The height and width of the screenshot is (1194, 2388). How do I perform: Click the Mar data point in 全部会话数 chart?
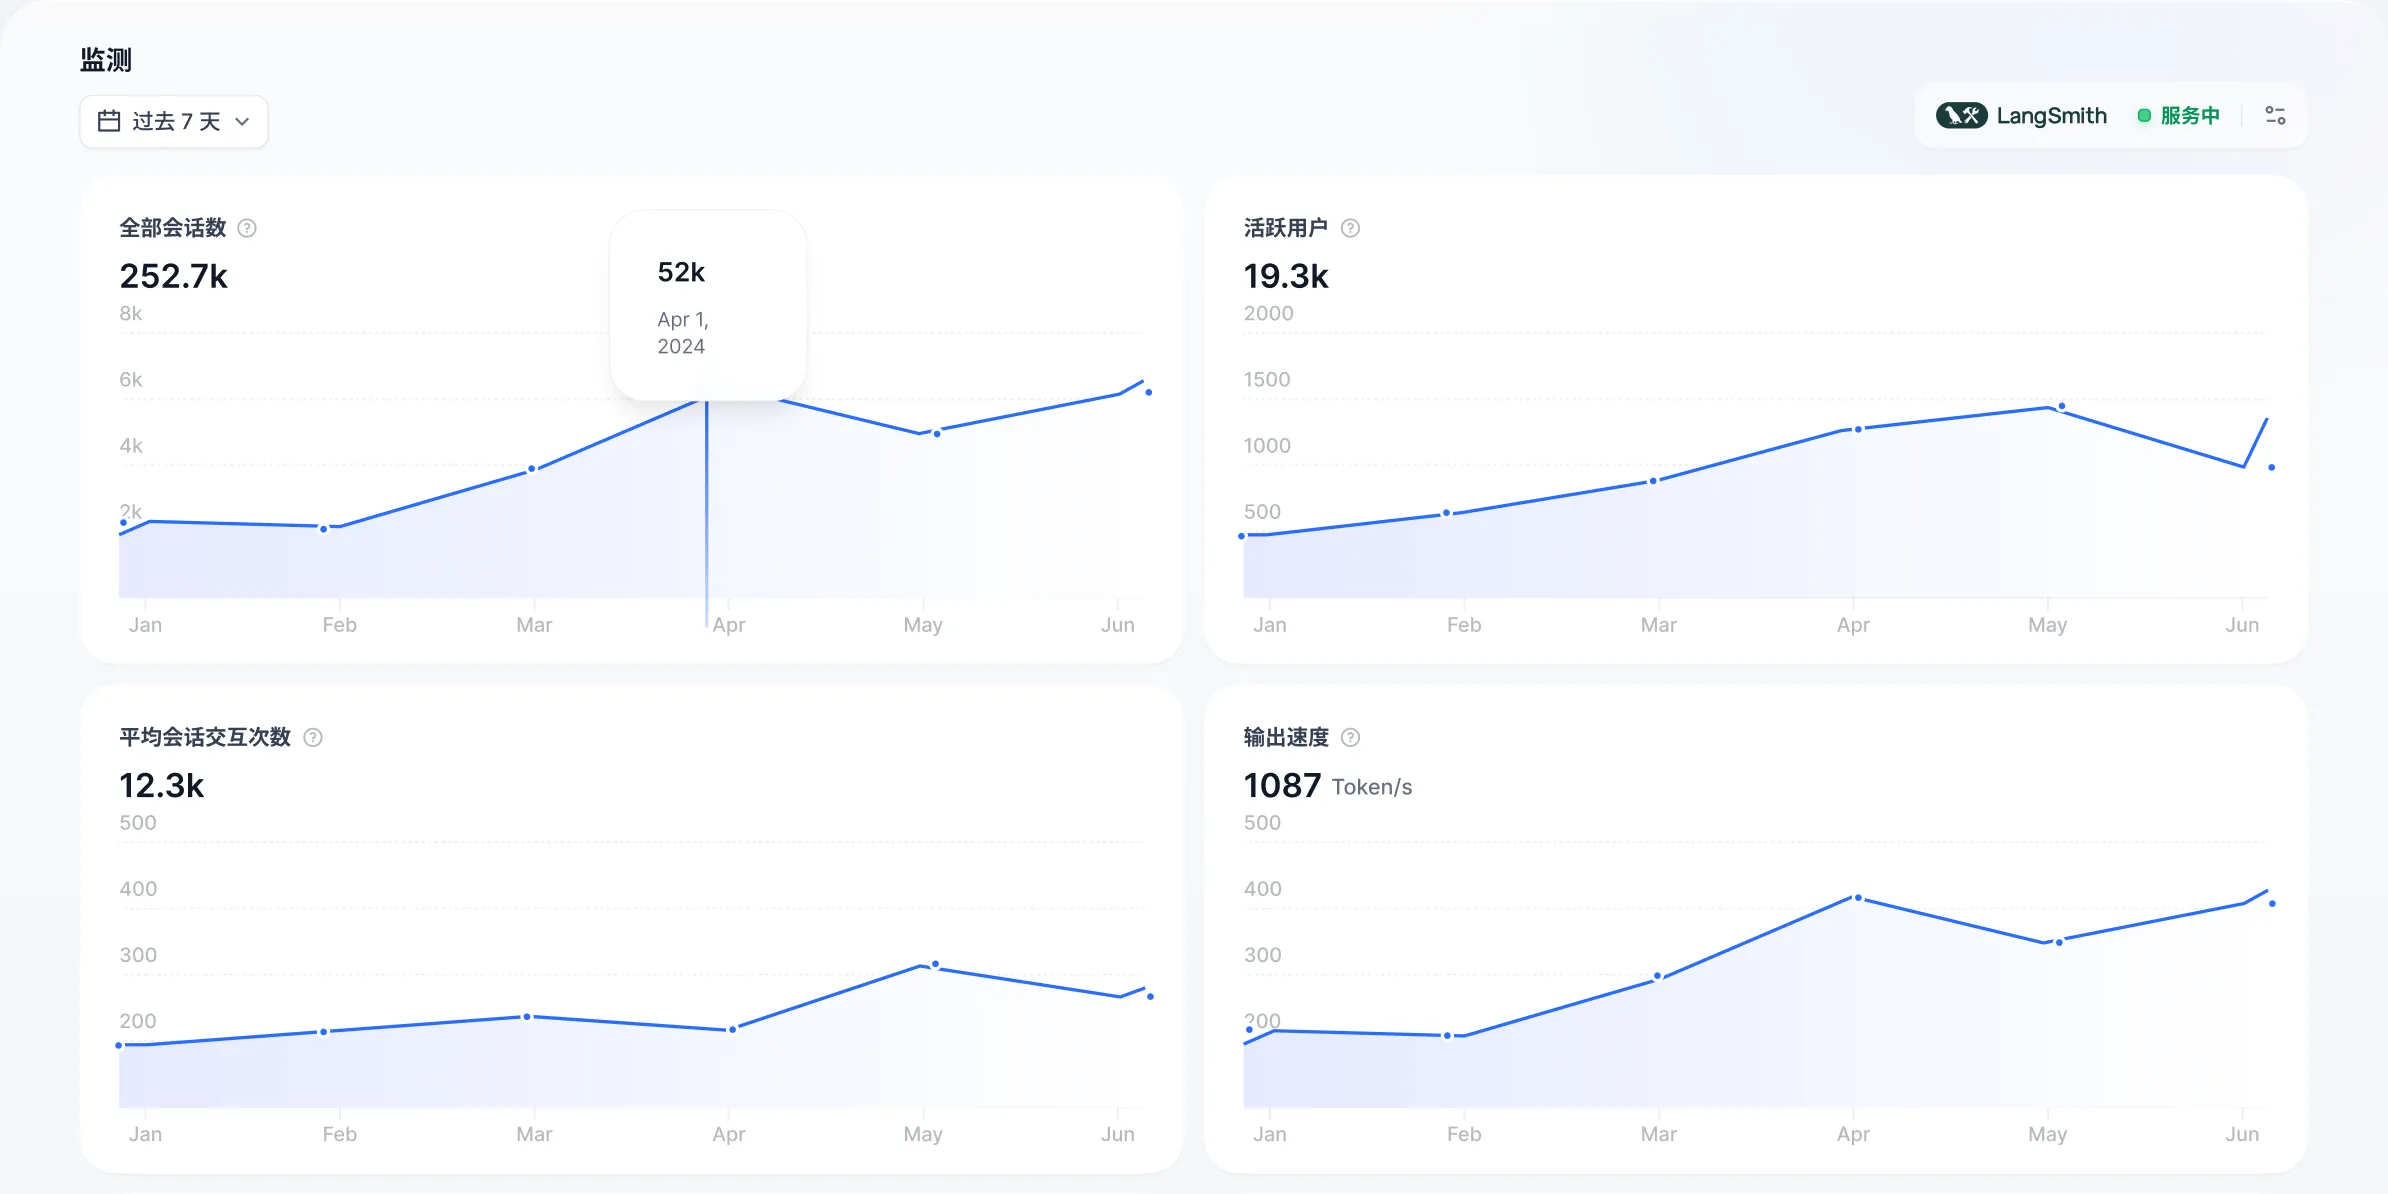(x=532, y=469)
